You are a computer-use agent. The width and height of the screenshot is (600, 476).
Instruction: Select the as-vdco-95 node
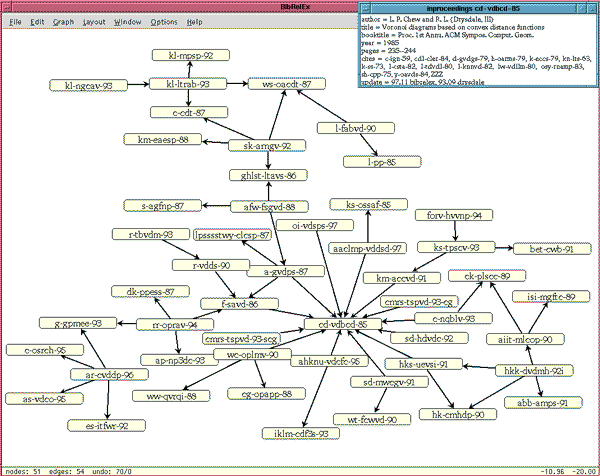pos(44,399)
